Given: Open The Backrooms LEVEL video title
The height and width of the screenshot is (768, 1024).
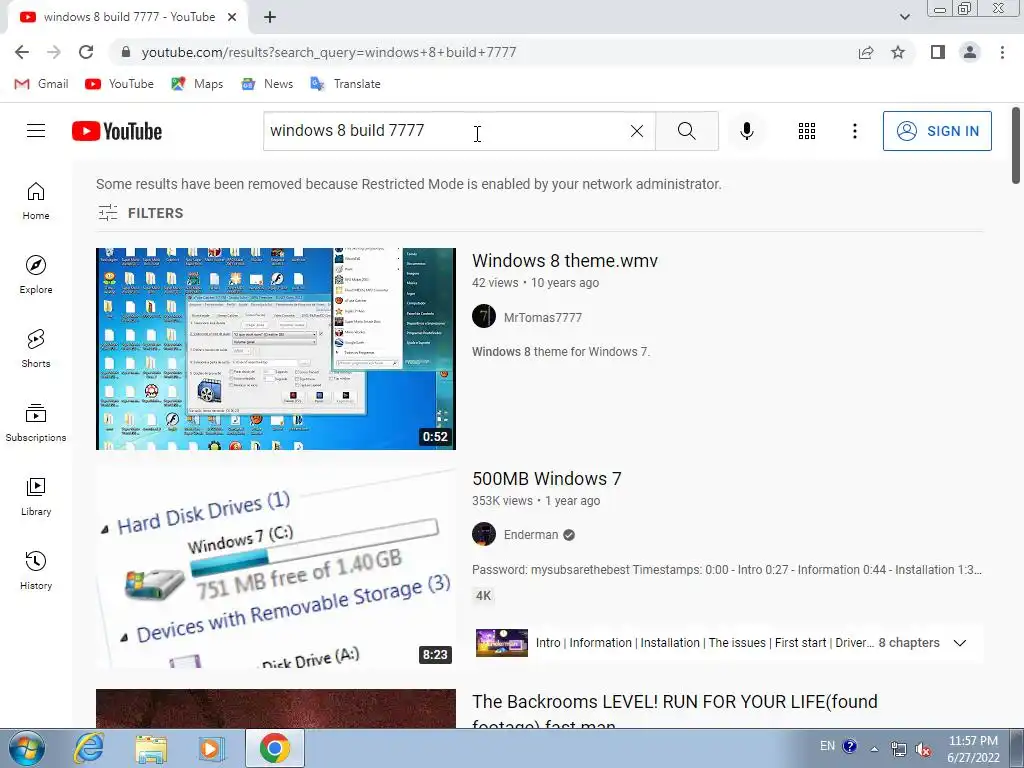Looking at the screenshot, I should click(675, 712).
